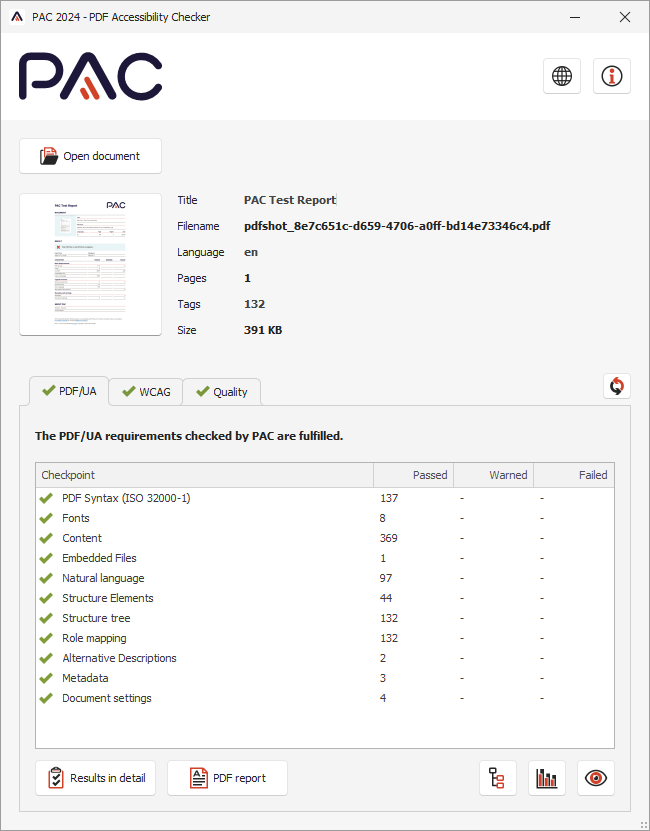Click the passed count 137 for PDF Syntax
This screenshot has width=650, height=831.
[x=389, y=498]
